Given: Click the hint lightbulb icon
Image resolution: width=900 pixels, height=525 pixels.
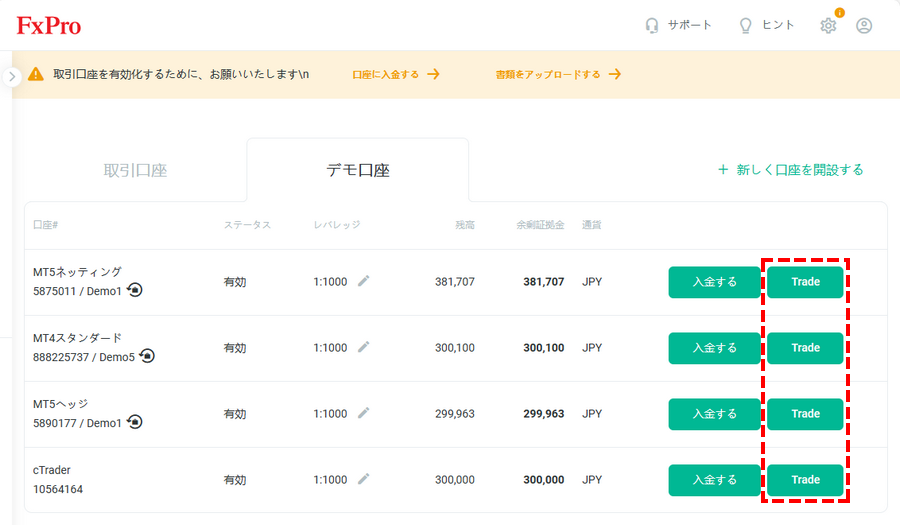Looking at the screenshot, I should point(745,25).
